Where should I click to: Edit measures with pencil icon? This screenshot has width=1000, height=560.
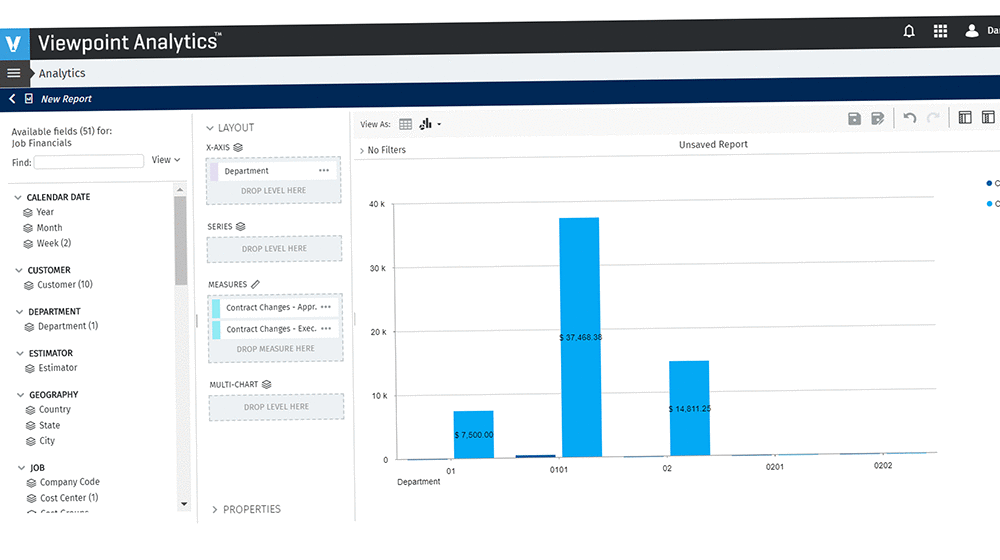255,284
